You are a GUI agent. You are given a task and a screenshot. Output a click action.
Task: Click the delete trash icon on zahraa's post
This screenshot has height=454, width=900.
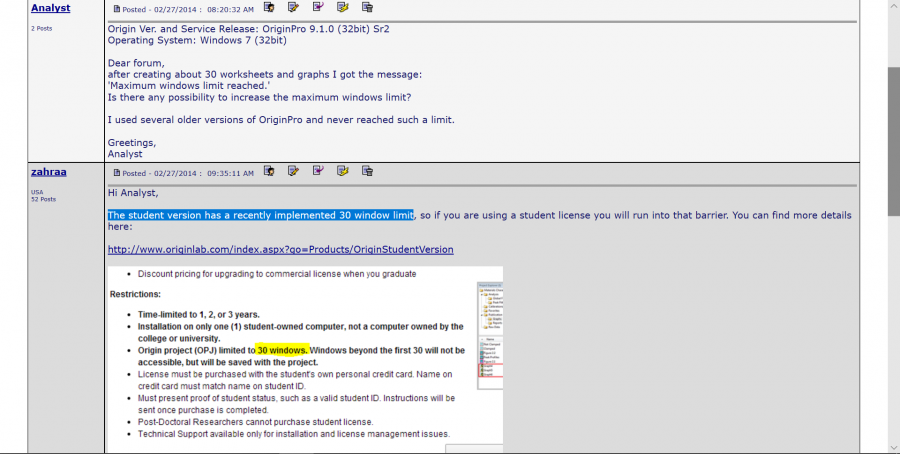pos(367,170)
